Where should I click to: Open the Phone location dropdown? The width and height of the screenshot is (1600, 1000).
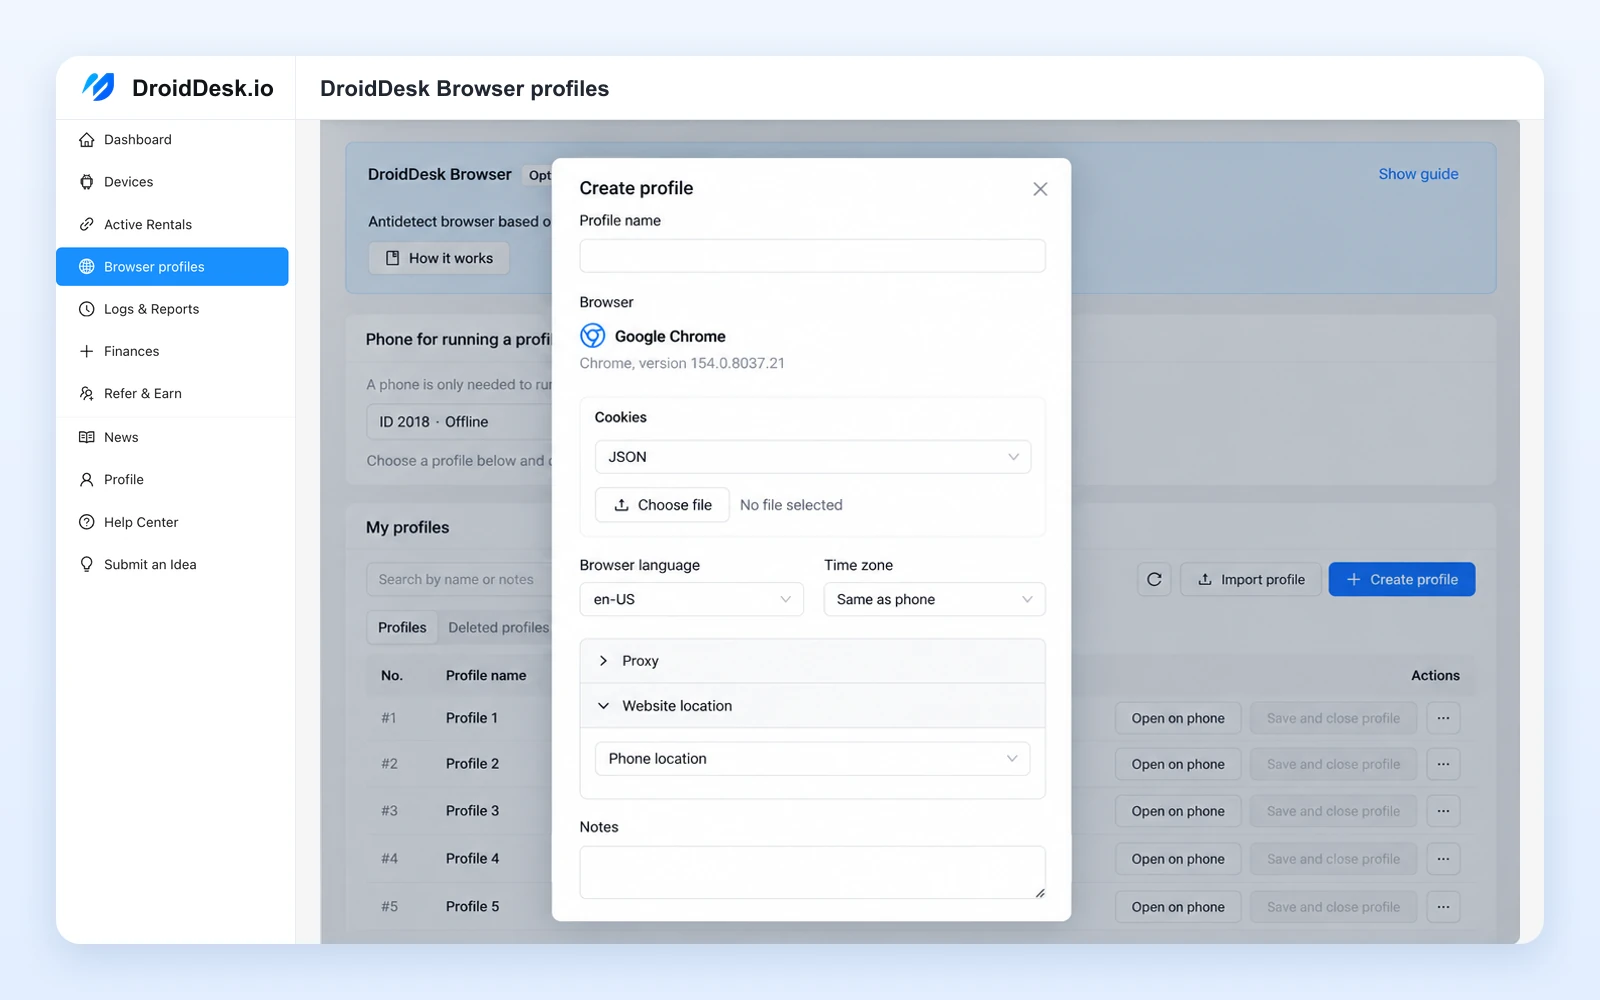812,759
